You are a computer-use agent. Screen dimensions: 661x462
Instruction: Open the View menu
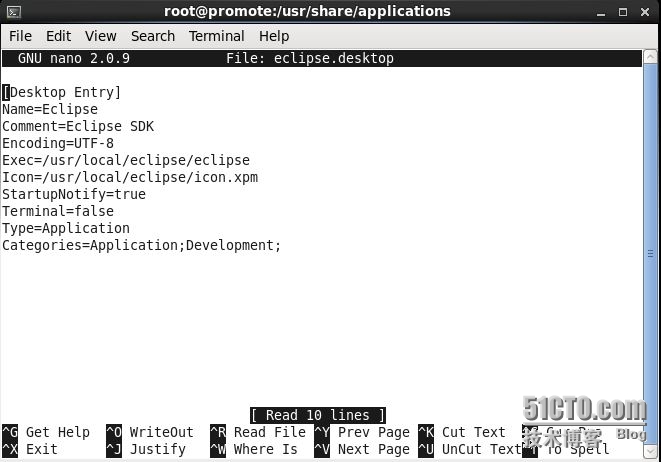click(100, 36)
